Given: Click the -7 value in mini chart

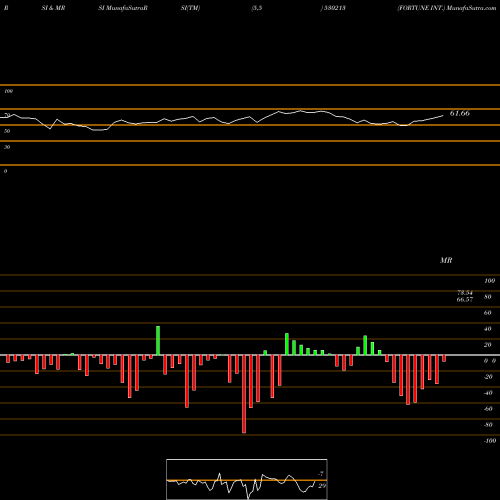Looking at the screenshot, I should click(321, 474).
